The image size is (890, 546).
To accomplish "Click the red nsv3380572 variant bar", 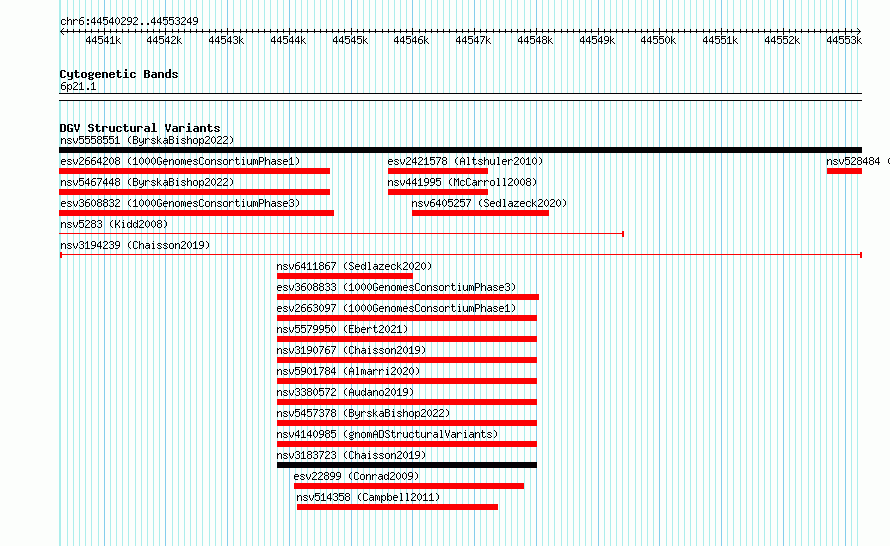I will pyautogui.click(x=406, y=402).
